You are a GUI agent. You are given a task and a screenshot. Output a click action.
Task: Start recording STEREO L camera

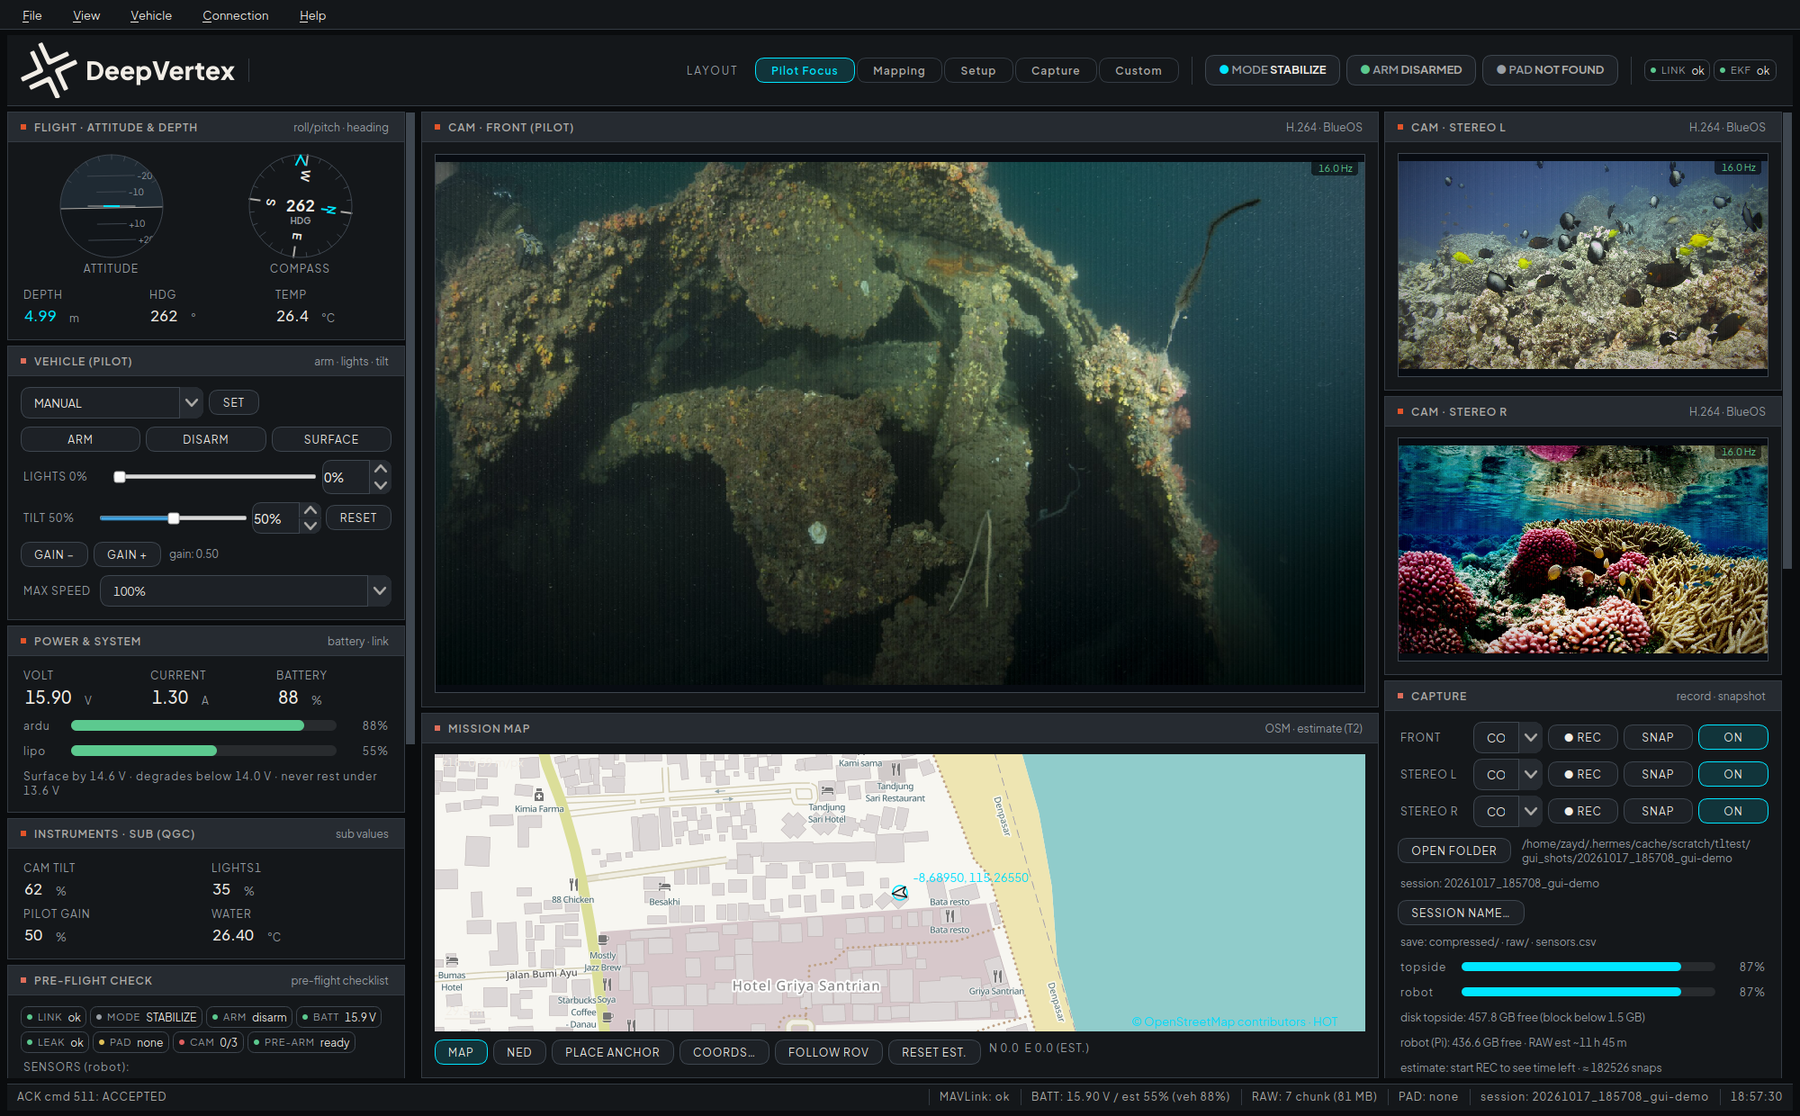pos(1583,774)
